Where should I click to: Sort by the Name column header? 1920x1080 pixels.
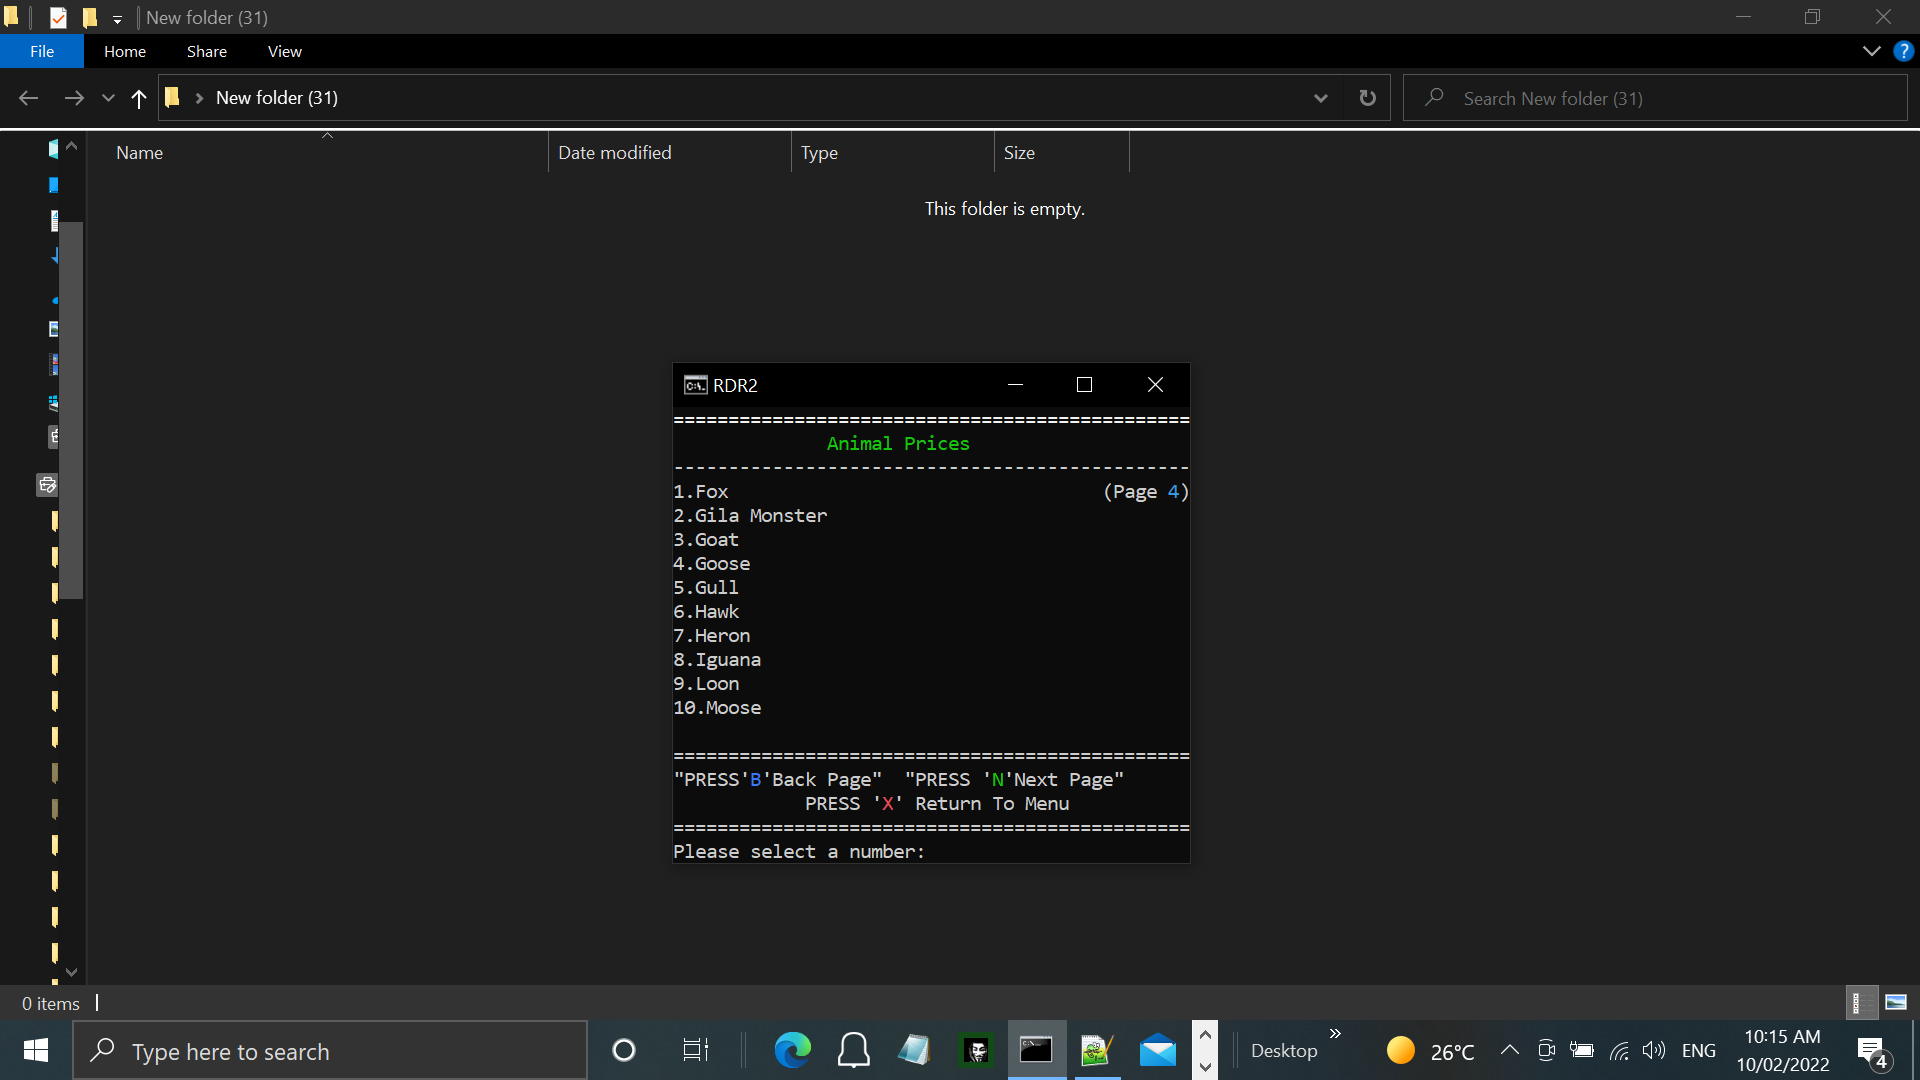point(140,153)
